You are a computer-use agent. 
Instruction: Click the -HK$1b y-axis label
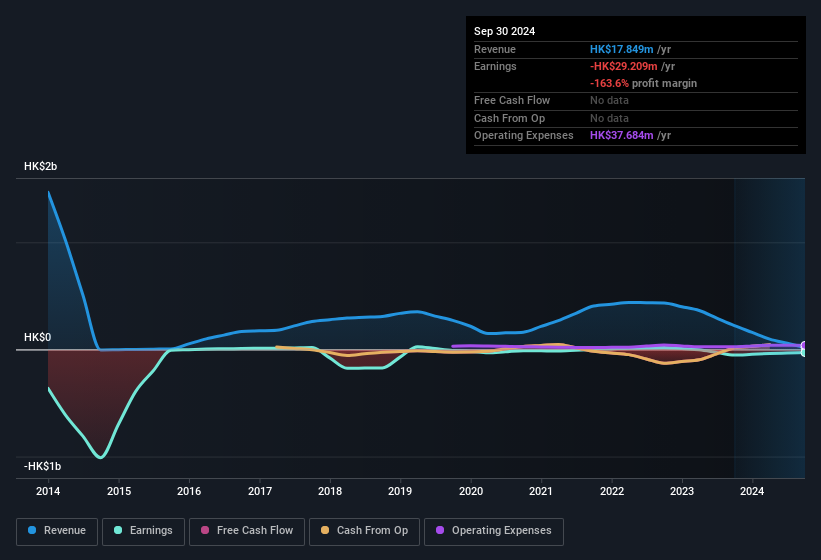coord(42,466)
